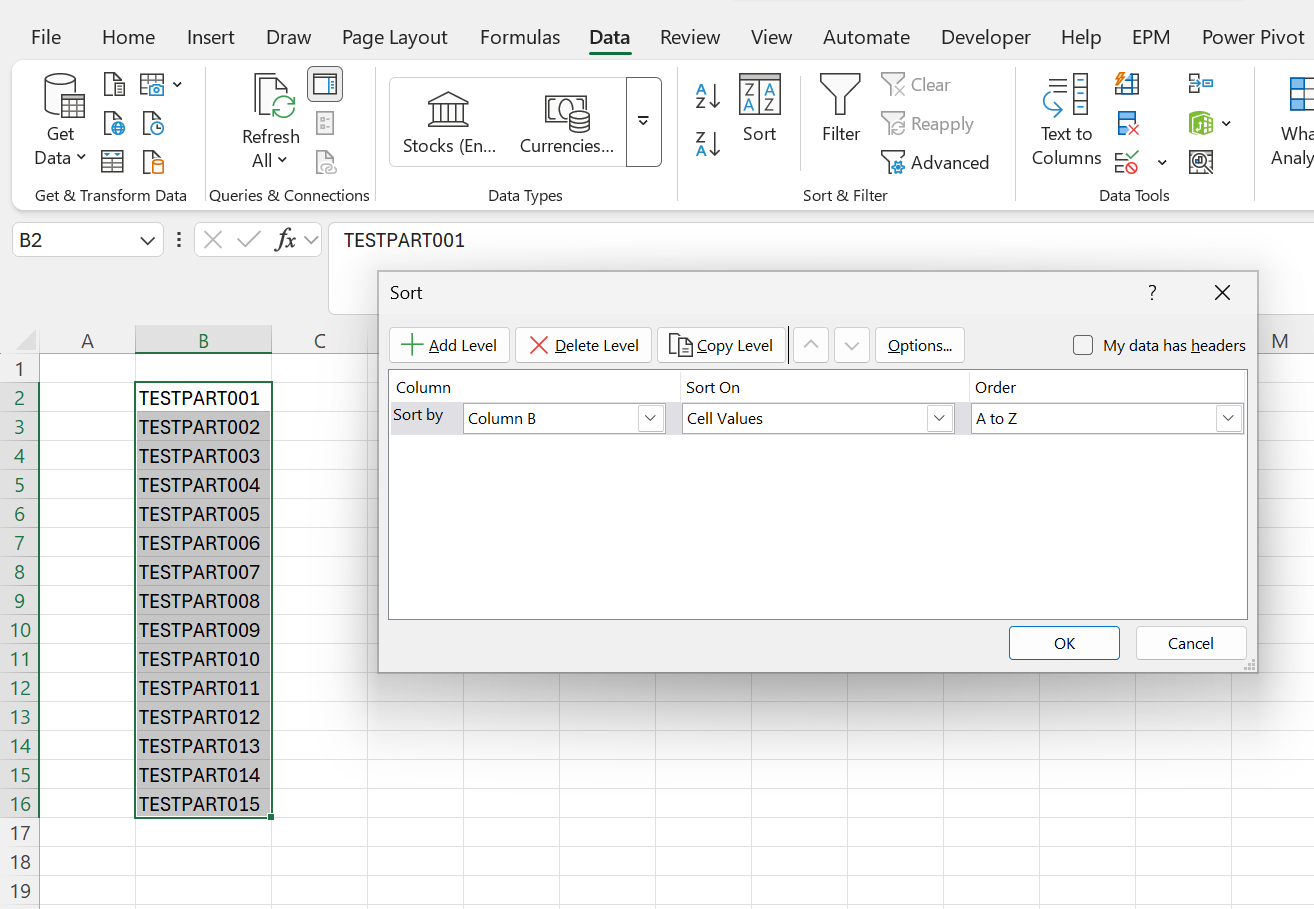The image size is (1314, 909).
Task: Click the Sort Z to A icon
Action: [708, 144]
